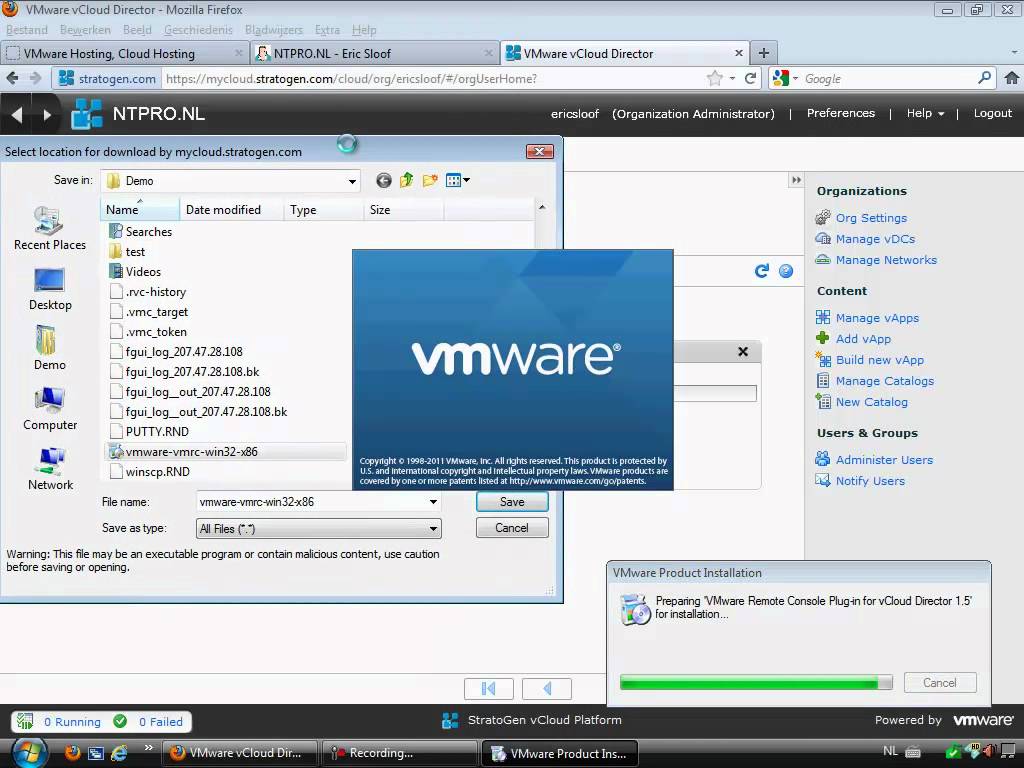
Task: Bookmark this page with the star icon
Action: (714, 78)
